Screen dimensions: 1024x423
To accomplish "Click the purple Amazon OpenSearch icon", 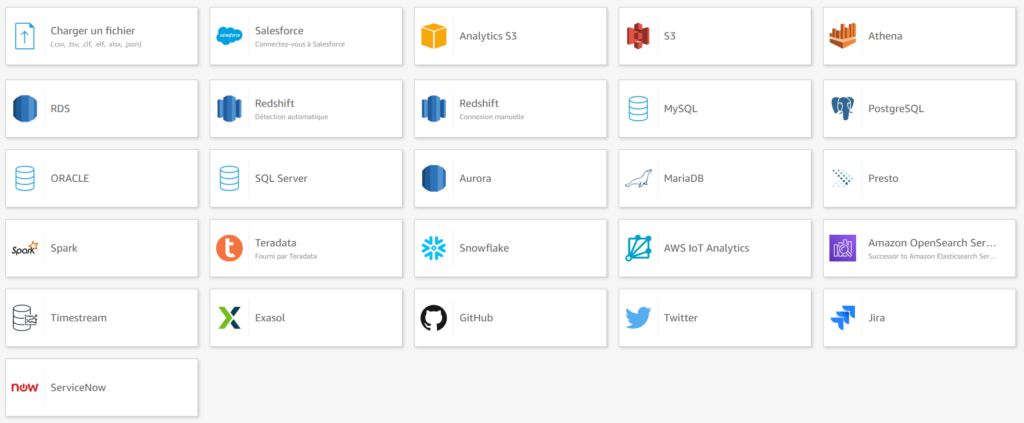I will (842, 248).
